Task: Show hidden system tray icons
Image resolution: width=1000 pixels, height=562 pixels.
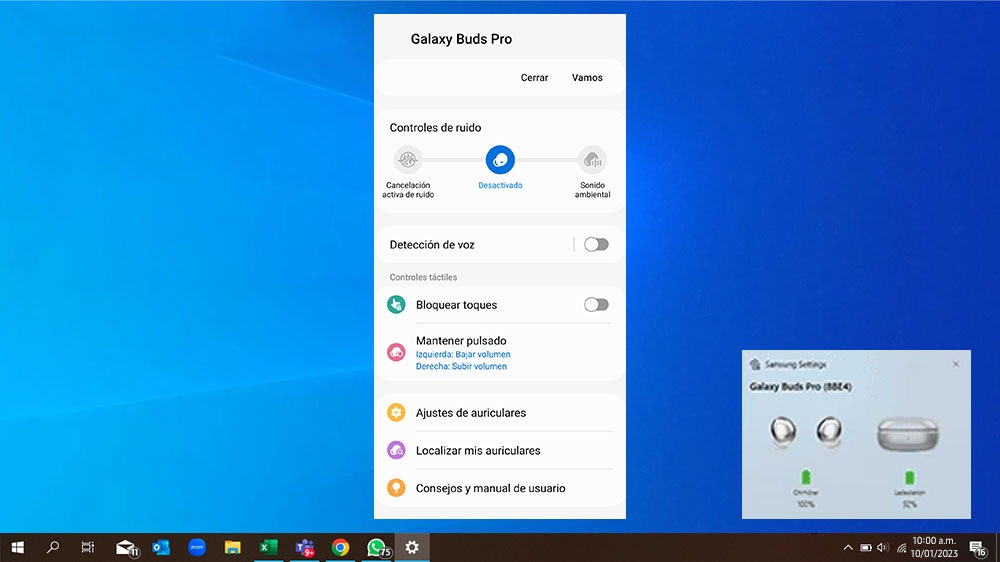Action: click(x=848, y=548)
